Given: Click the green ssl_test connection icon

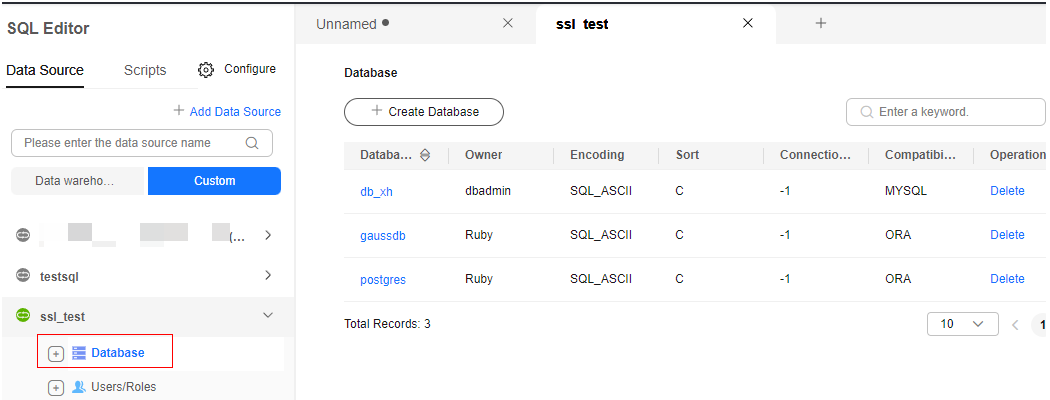Looking at the screenshot, I should click(23, 315).
